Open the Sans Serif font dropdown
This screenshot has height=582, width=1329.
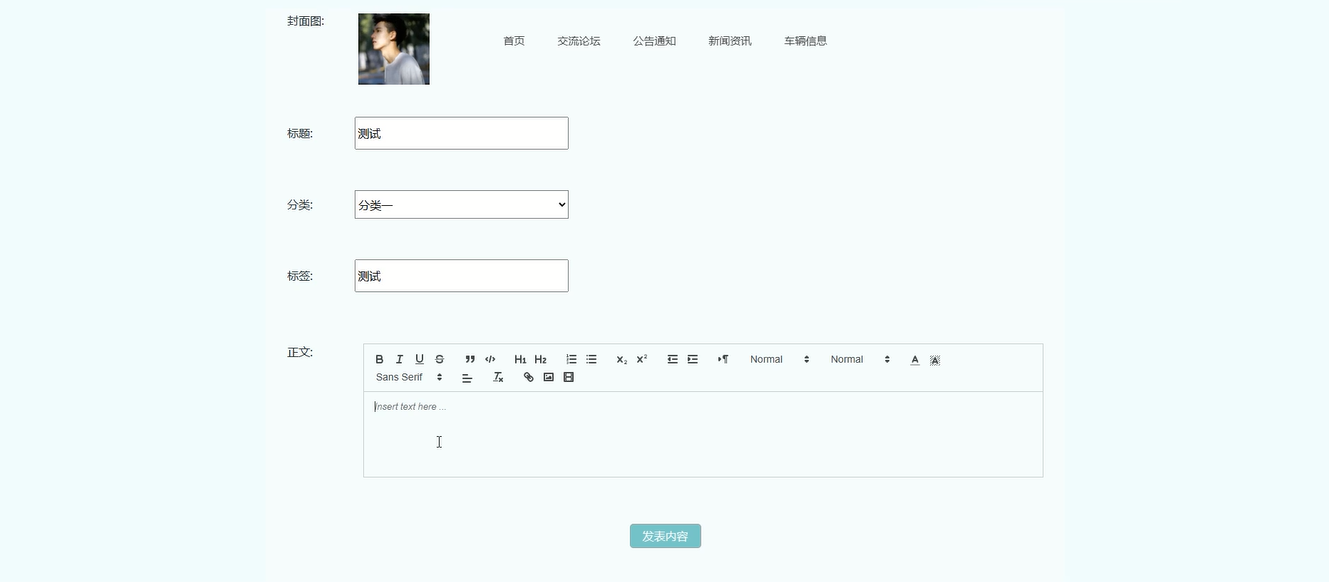click(409, 377)
